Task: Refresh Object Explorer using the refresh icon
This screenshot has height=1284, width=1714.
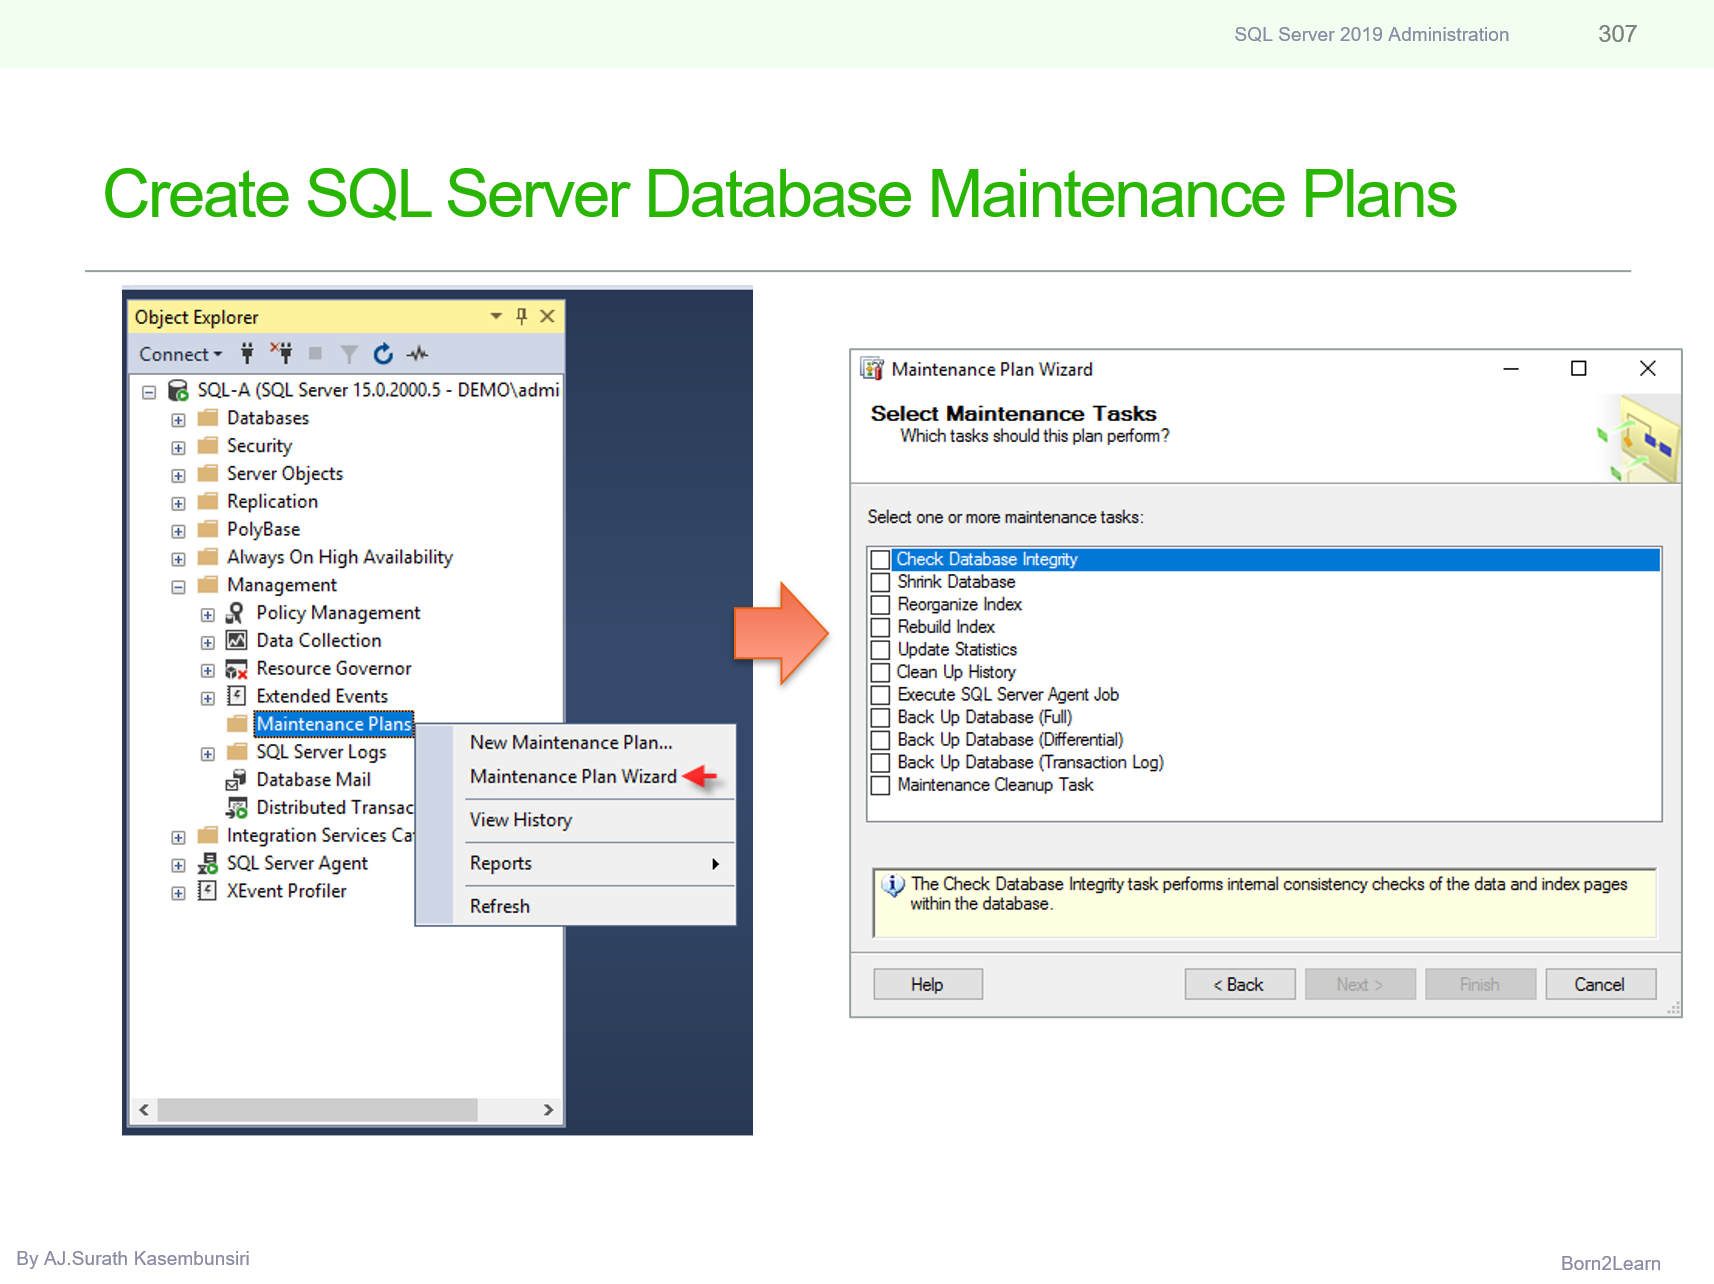Action: coord(383,353)
